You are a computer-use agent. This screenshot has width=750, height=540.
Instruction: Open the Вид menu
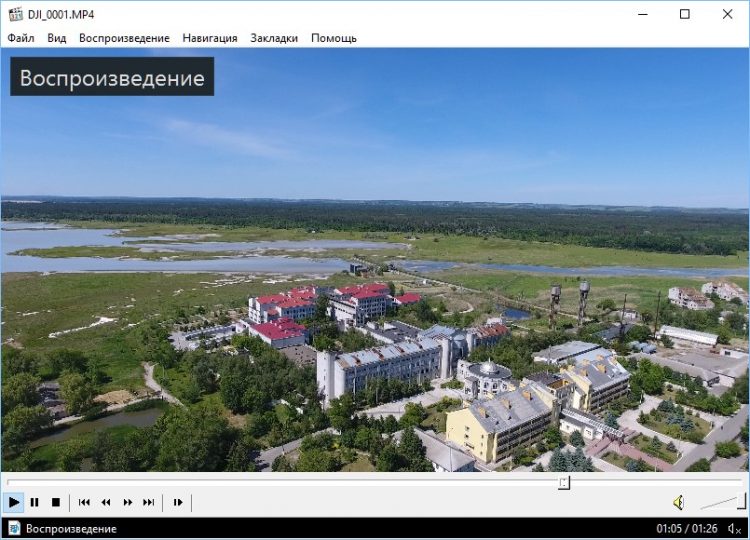57,38
